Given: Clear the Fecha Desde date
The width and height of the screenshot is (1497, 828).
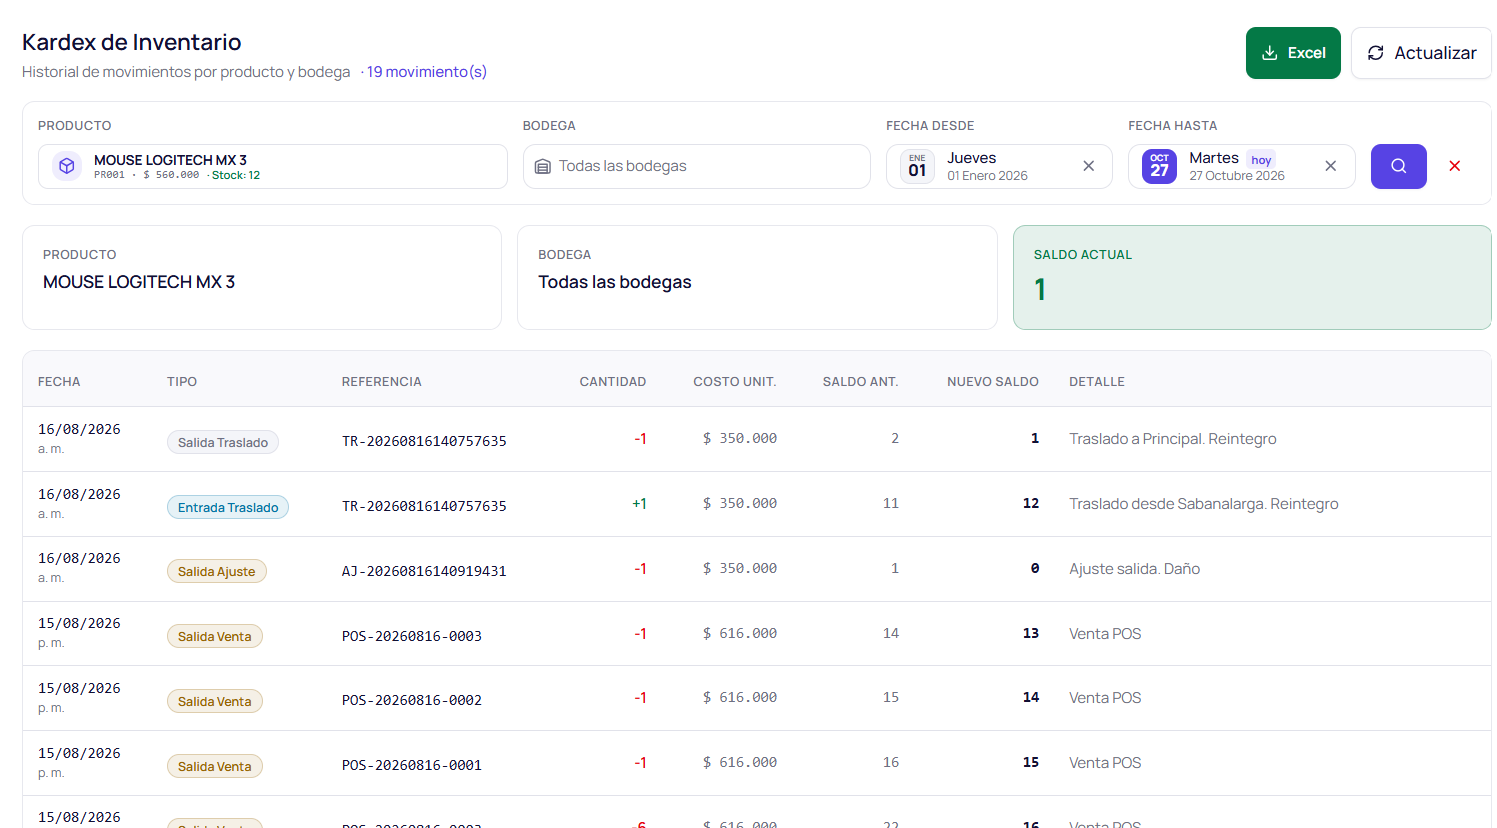Looking at the screenshot, I should pyautogui.click(x=1089, y=166).
